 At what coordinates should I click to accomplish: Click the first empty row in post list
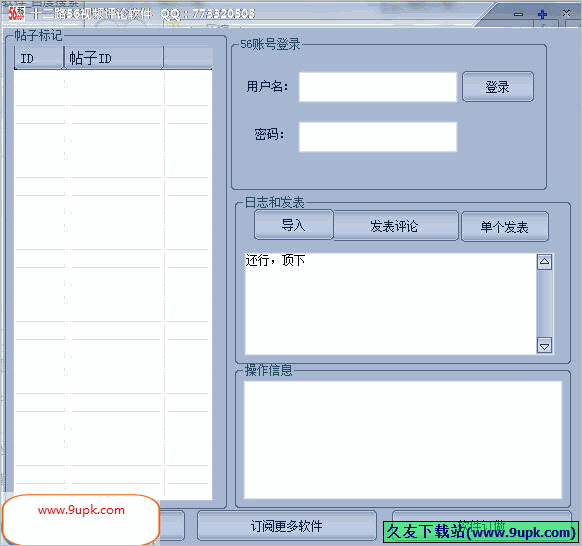click(x=113, y=88)
